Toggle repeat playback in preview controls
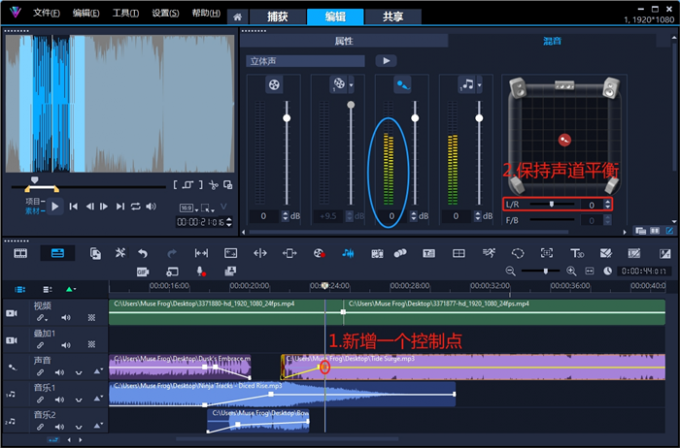Viewport: 680px width, 448px height. tap(134, 207)
